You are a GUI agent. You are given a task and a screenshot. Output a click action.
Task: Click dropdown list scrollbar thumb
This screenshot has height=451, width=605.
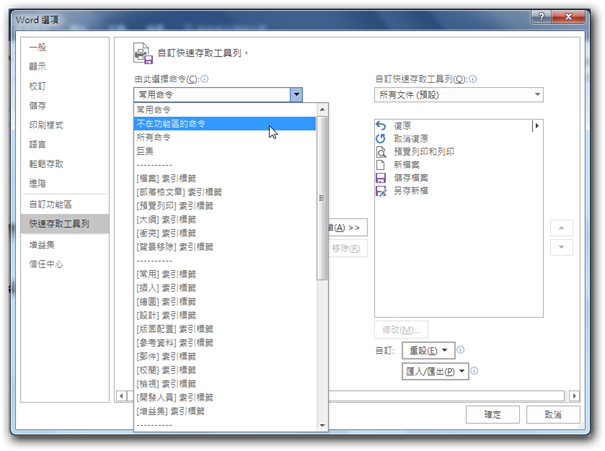click(322, 198)
